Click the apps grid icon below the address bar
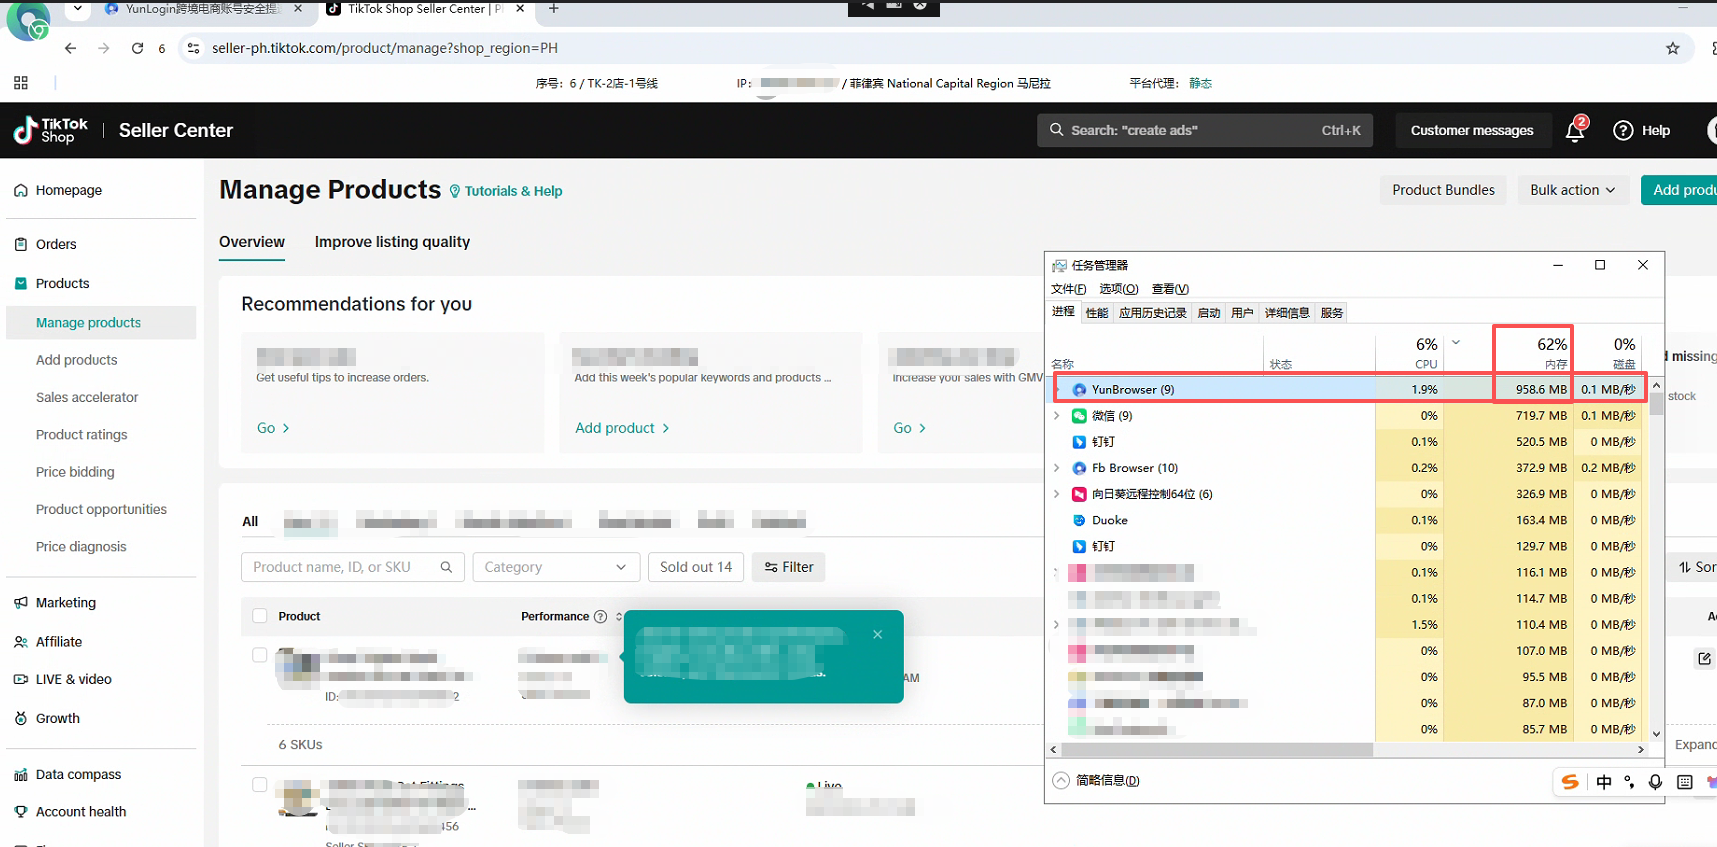 pyautogui.click(x=21, y=83)
